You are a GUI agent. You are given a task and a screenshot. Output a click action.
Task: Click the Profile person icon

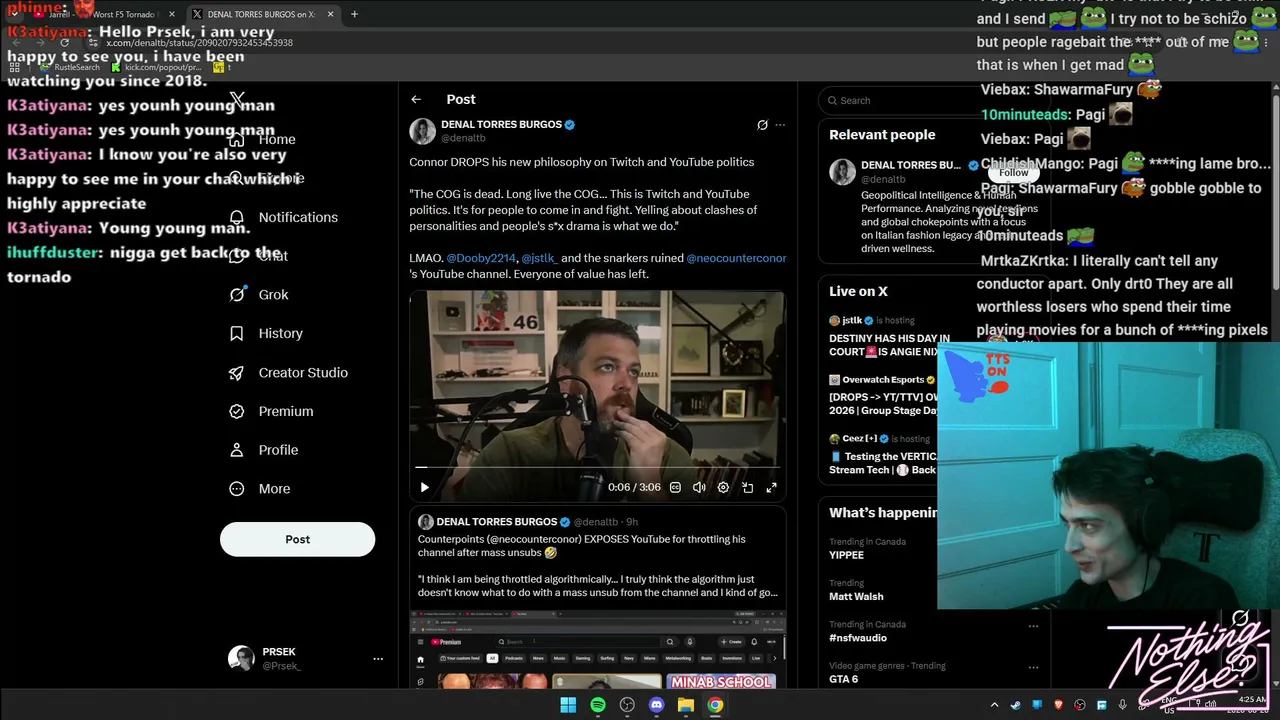pyautogui.click(x=237, y=450)
